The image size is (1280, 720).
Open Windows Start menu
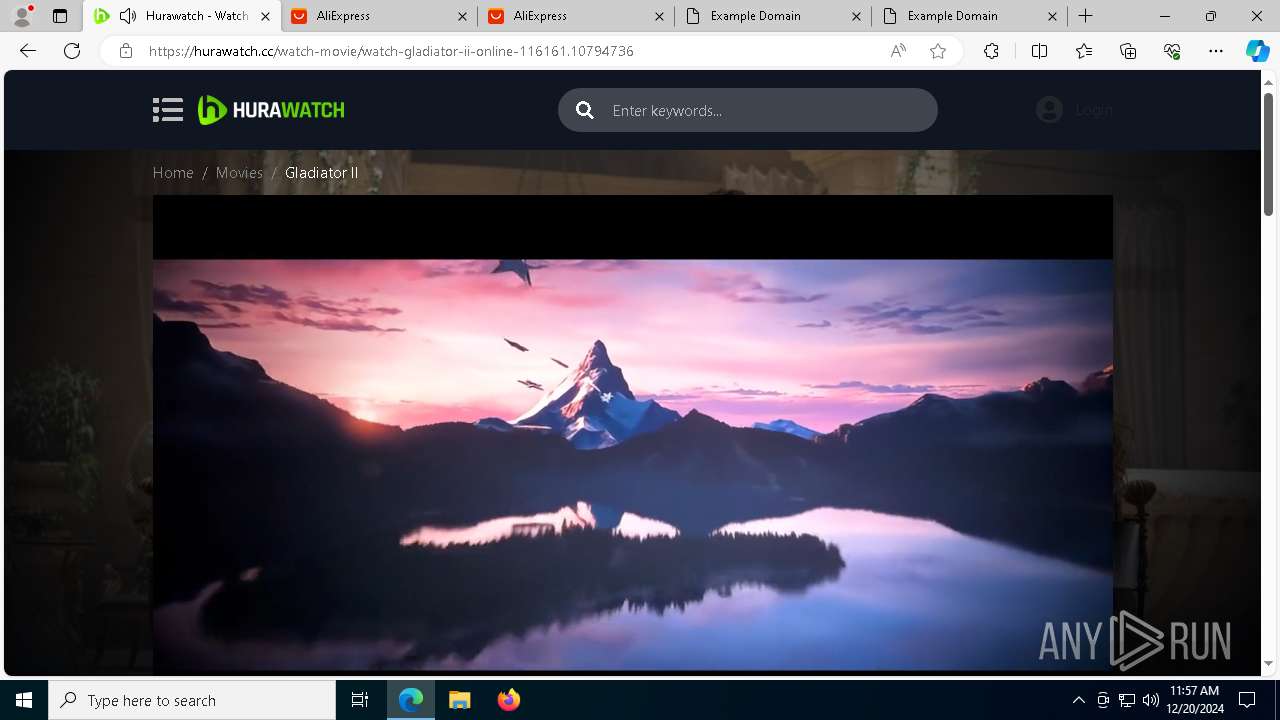coord(24,700)
